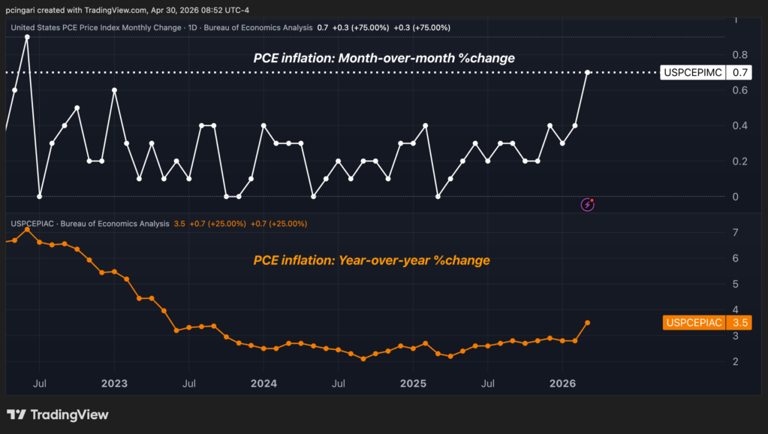
Task: Click the 2026 label on time axis
Action: 562,383
